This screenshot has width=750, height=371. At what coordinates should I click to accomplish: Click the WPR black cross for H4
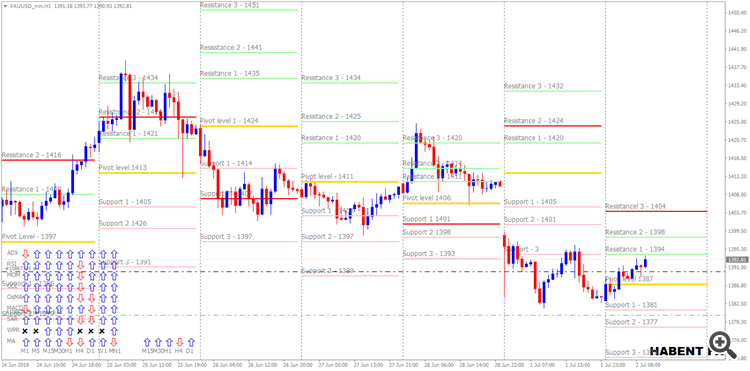tap(80, 331)
